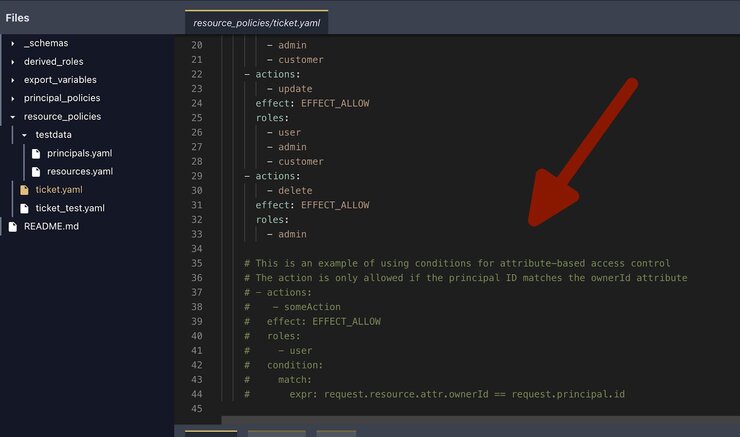The width and height of the screenshot is (740, 437).
Task: Open principals.yaml in the file tree
Action: coord(80,153)
